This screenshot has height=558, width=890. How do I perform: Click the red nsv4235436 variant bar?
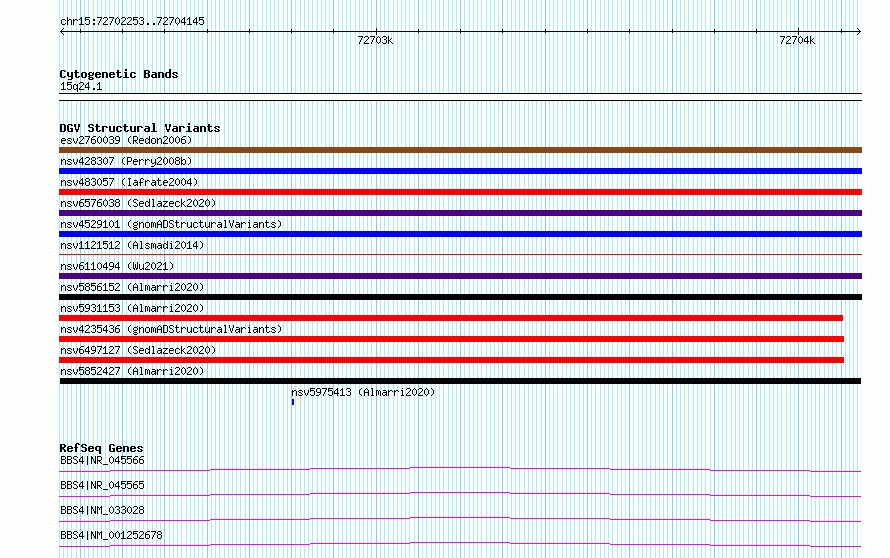click(x=451, y=339)
